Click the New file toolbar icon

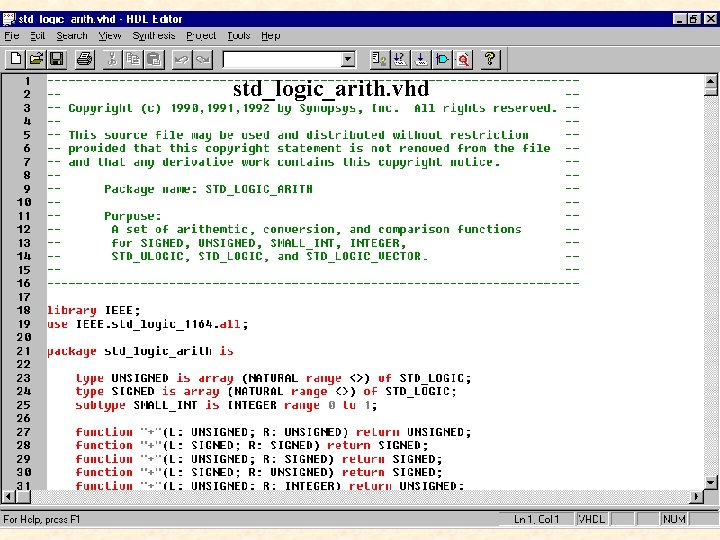coord(16,59)
